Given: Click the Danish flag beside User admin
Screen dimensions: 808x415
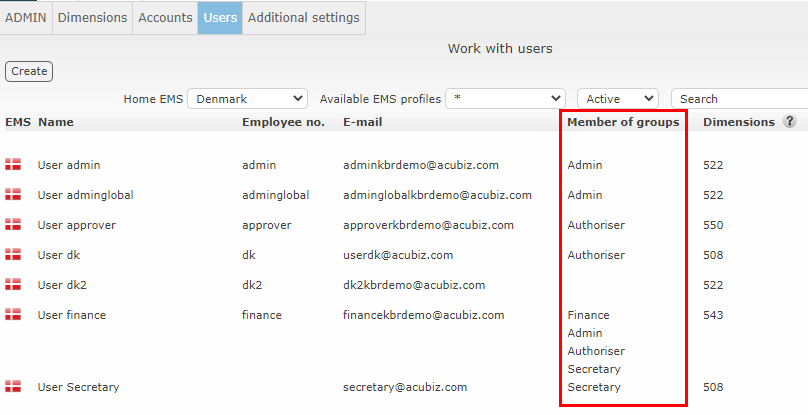Looking at the screenshot, I should 13,164.
